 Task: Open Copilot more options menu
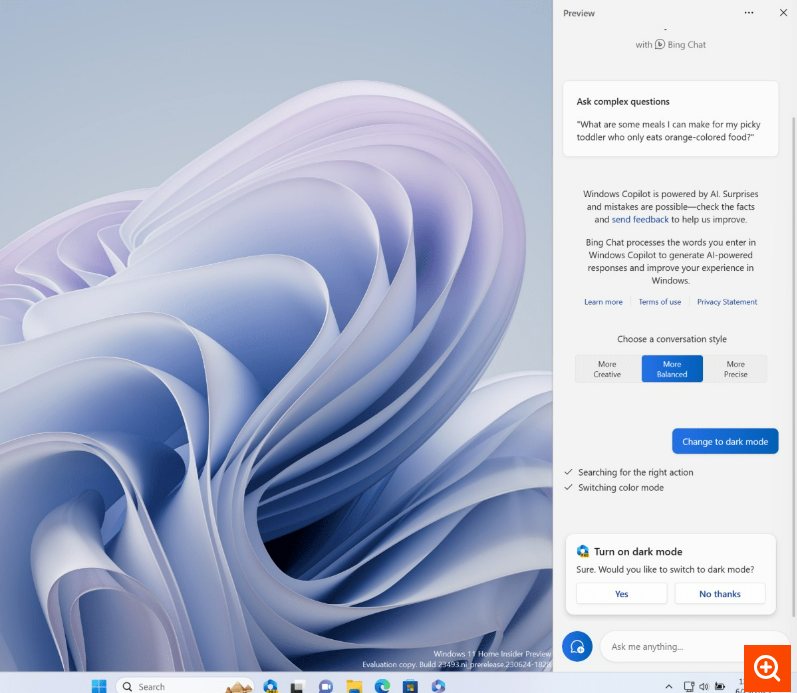749,13
